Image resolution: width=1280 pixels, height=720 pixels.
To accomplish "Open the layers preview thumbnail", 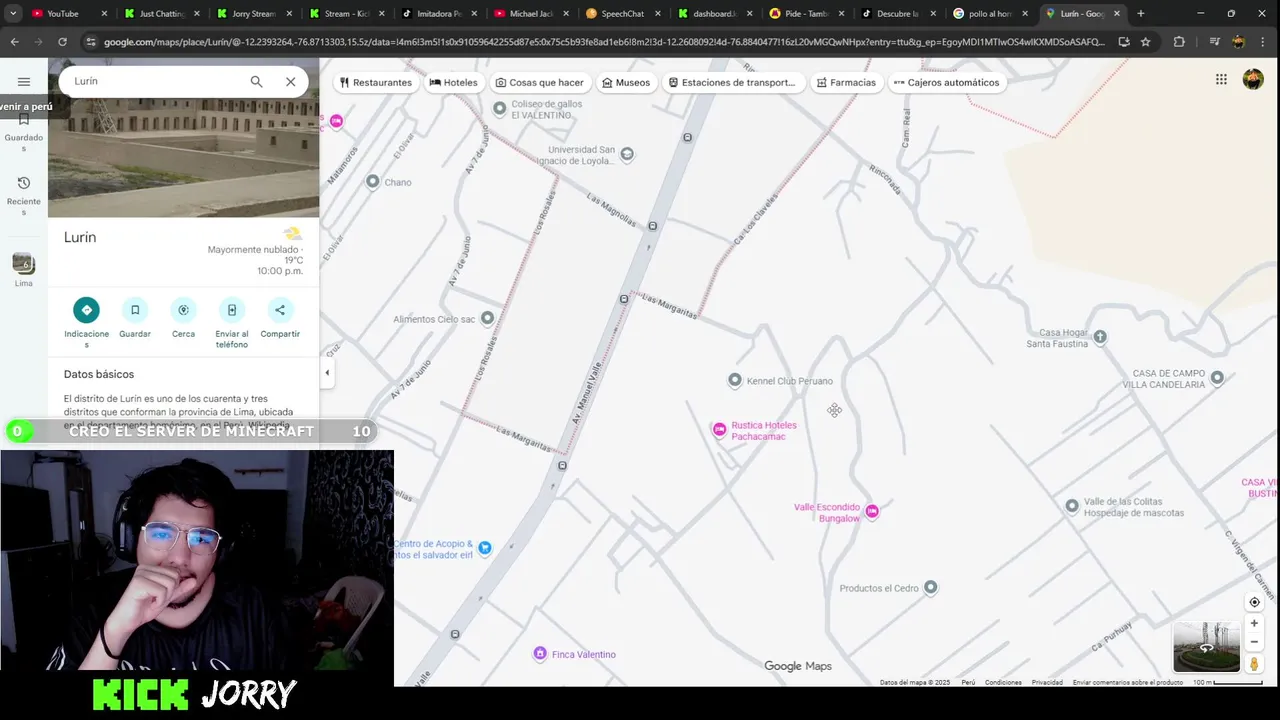I will 1206,647.
